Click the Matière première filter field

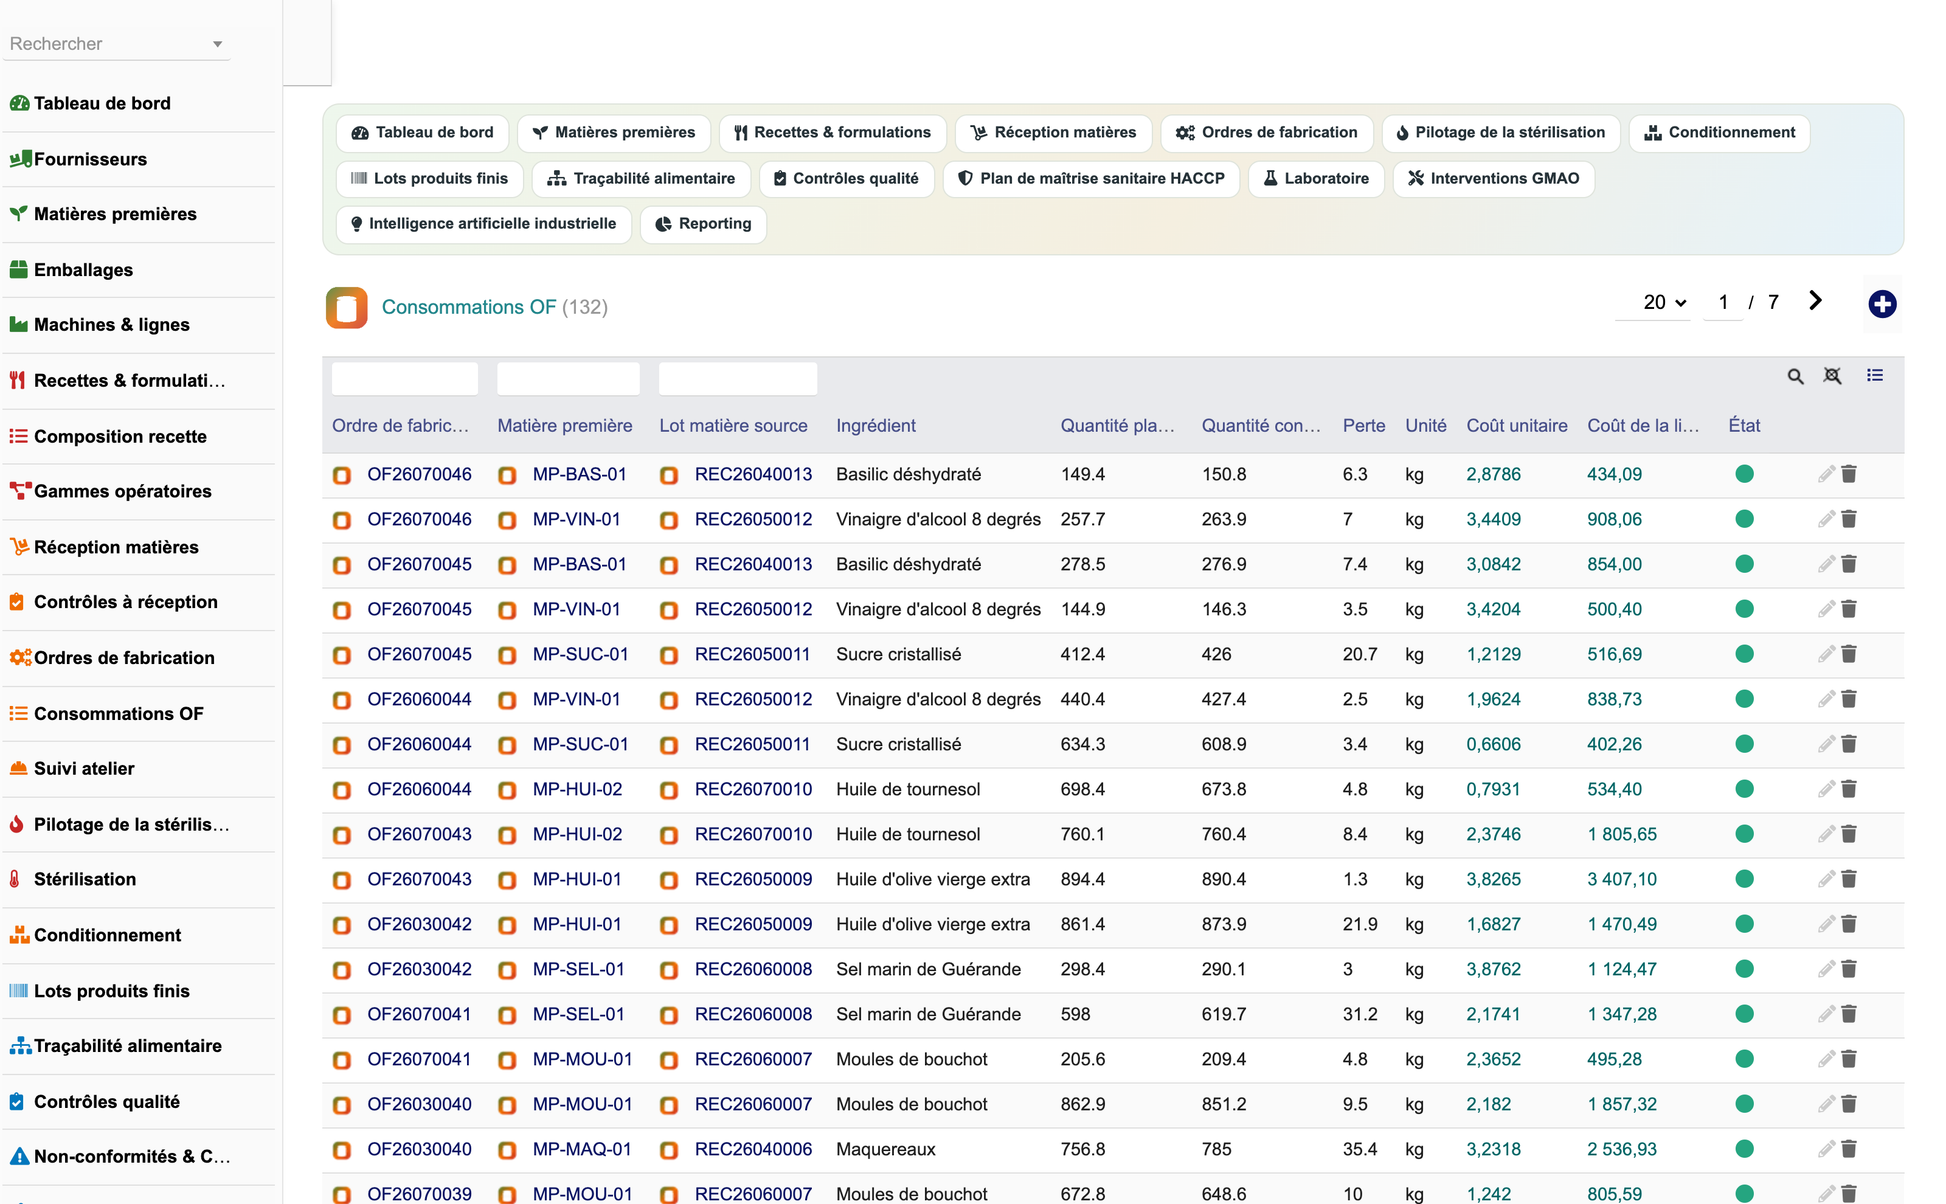pyautogui.click(x=568, y=379)
